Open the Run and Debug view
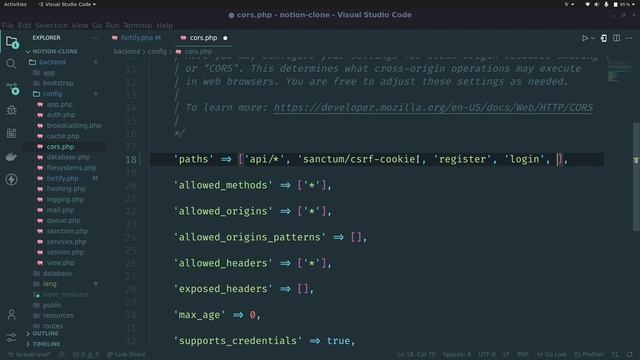 click(x=11, y=111)
